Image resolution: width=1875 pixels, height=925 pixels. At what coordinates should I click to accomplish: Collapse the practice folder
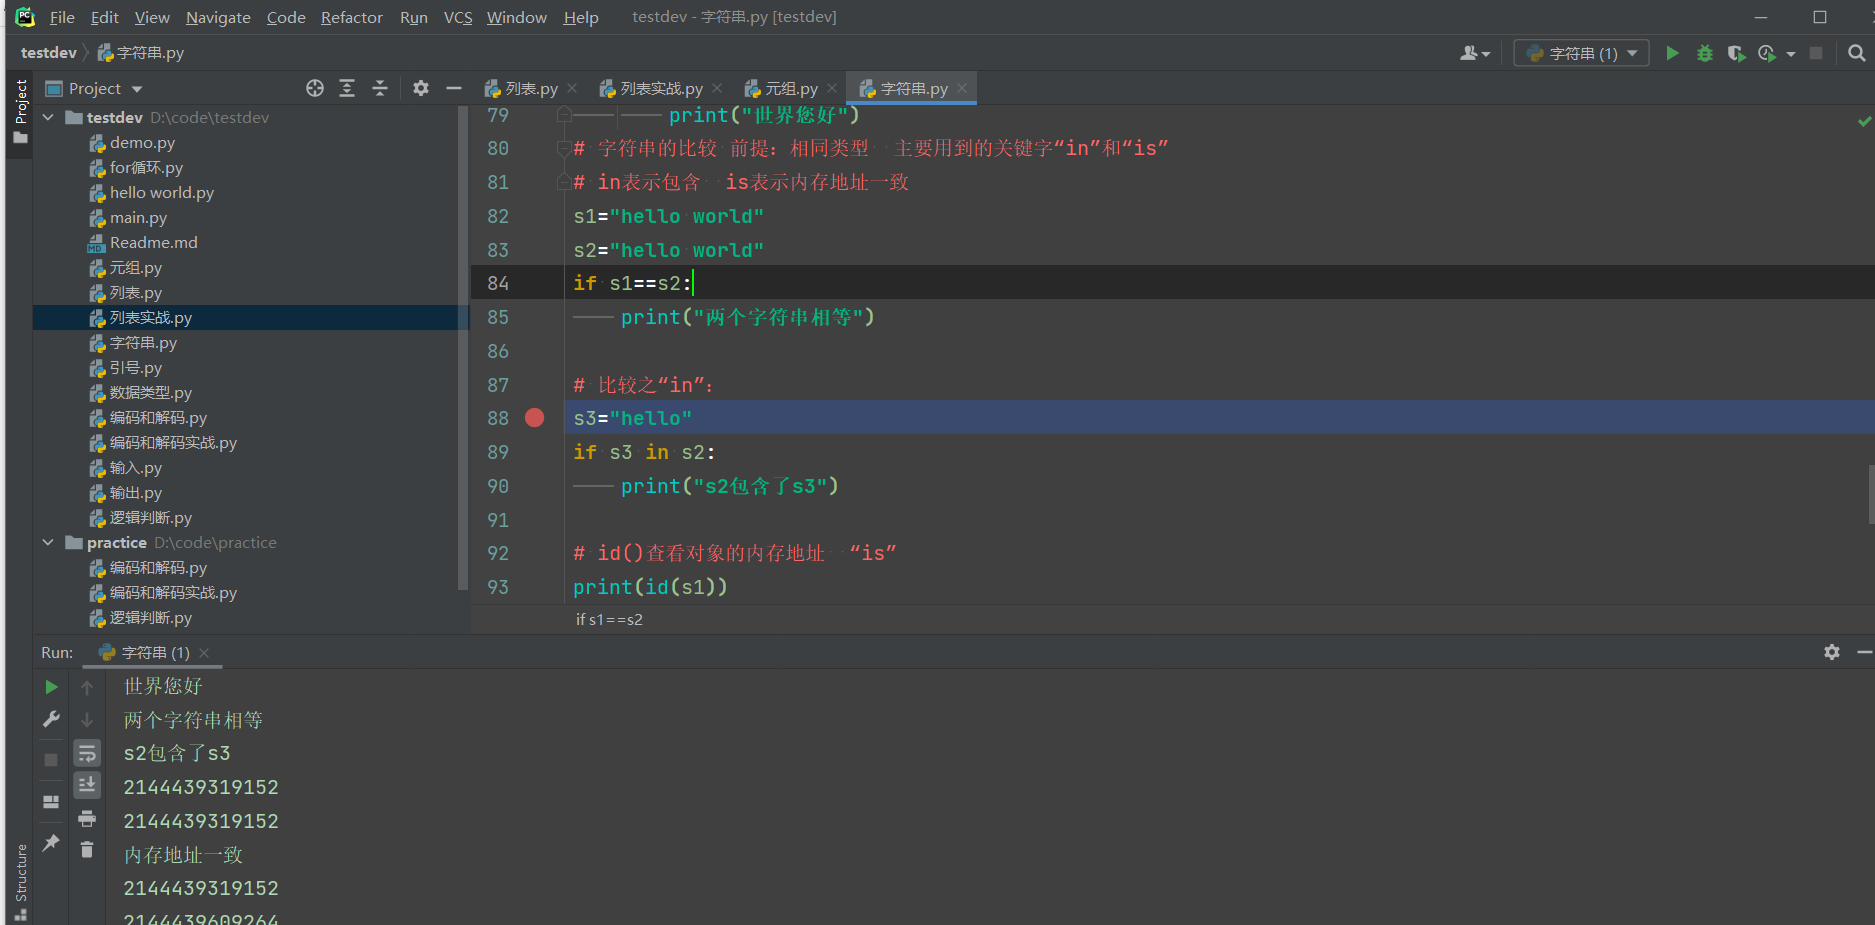pyautogui.click(x=48, y=542)
